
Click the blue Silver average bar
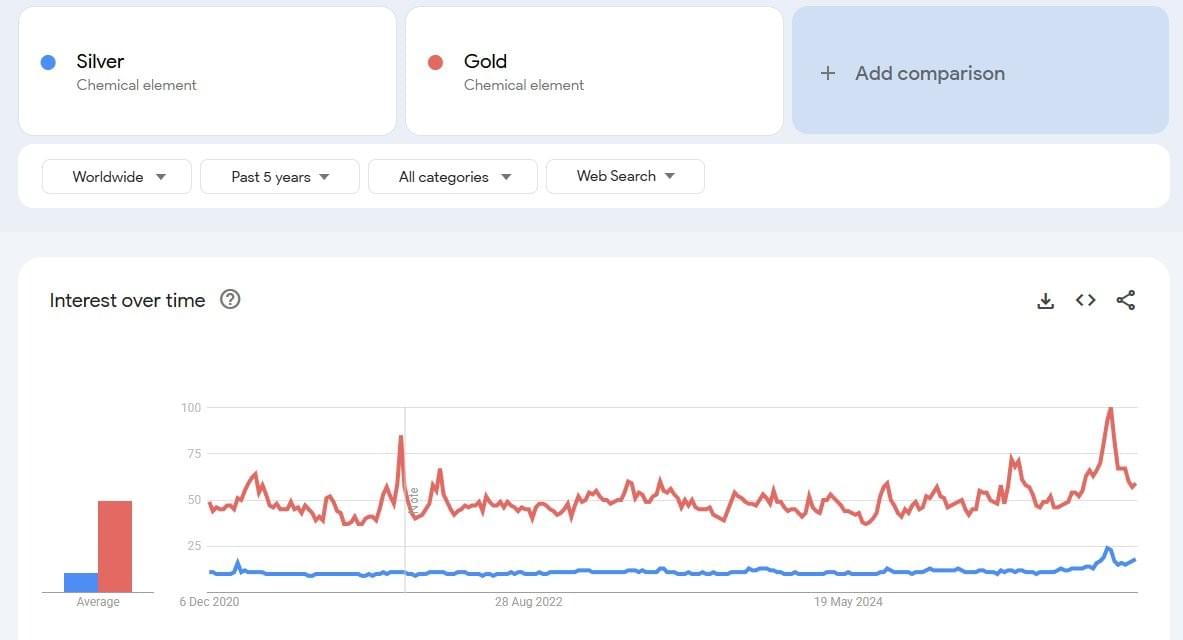(81, 582)
